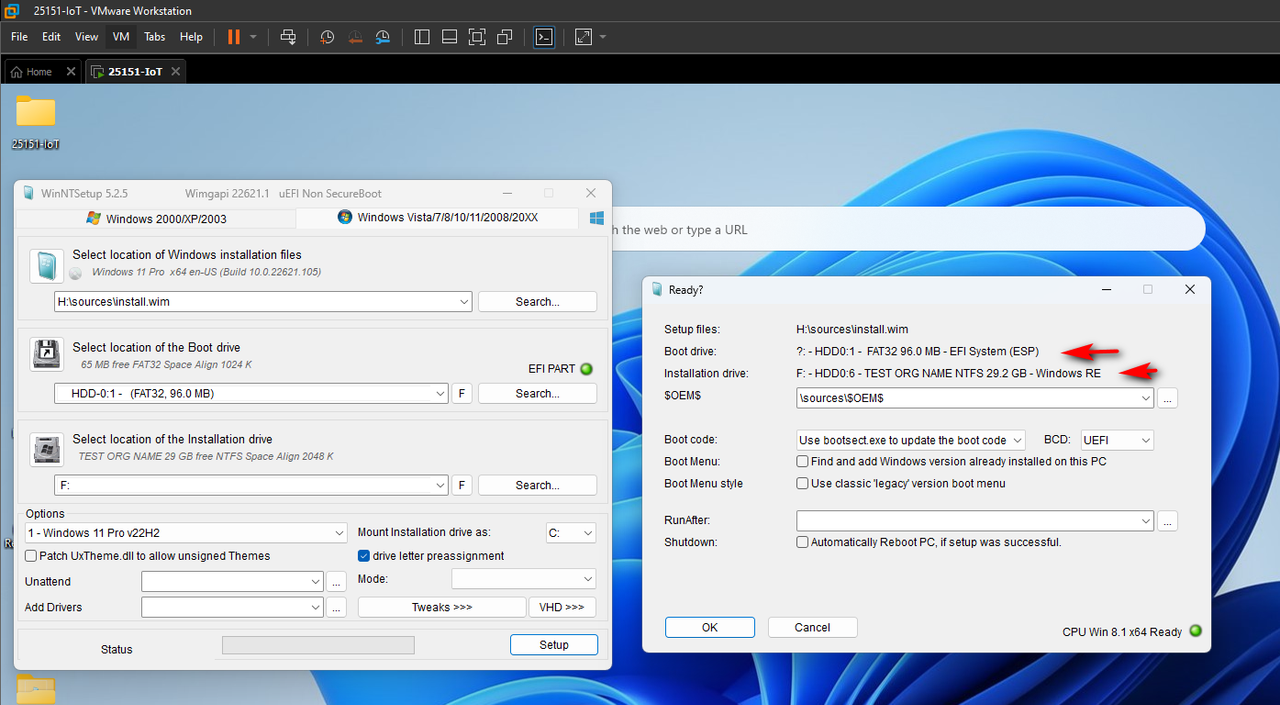Open the RunAfter dropdown
Image resolution: width=1280 pixels, height=705 pixels.
click(975, 521)
